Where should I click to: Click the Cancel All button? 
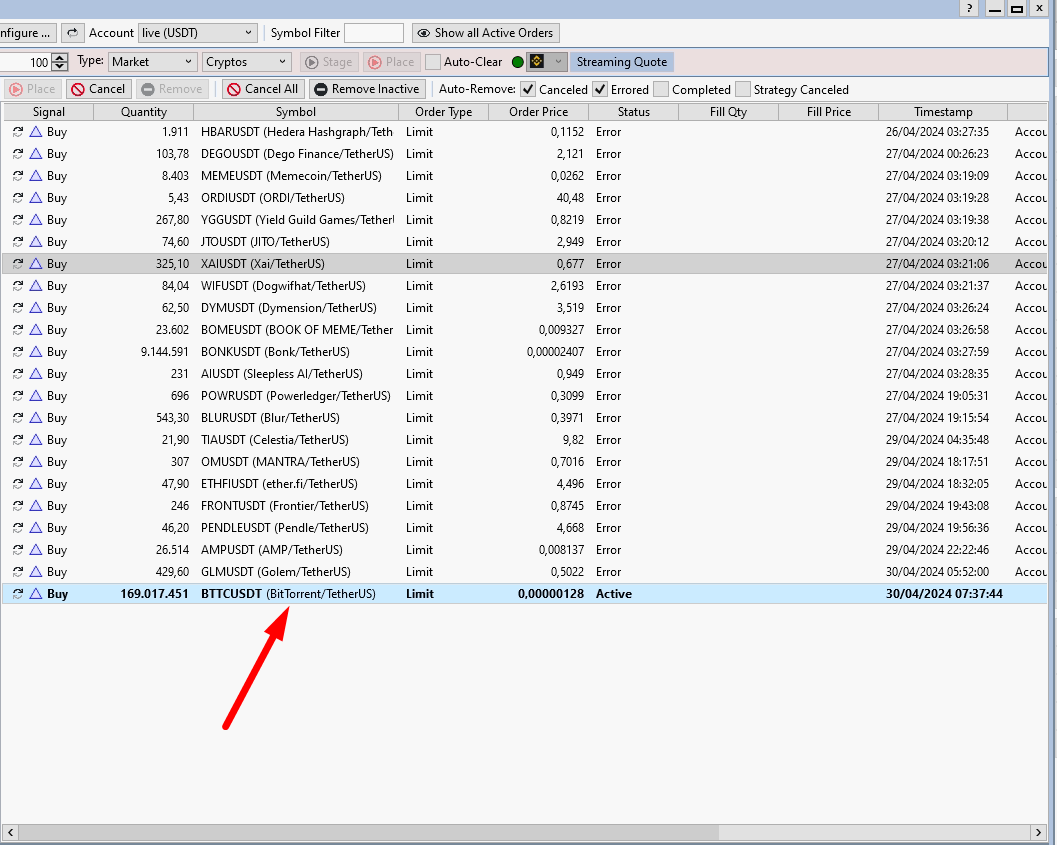263,89
